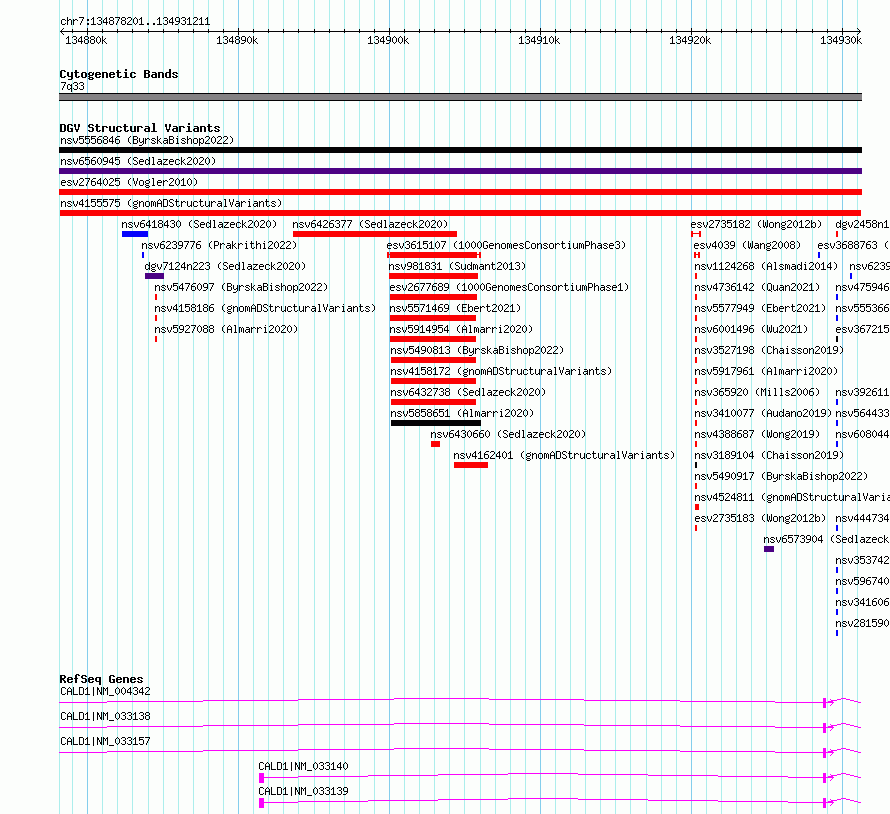Click nsv5571469 (Ebert2021) variant label
The image size is (890, 814).
[455, 308]
